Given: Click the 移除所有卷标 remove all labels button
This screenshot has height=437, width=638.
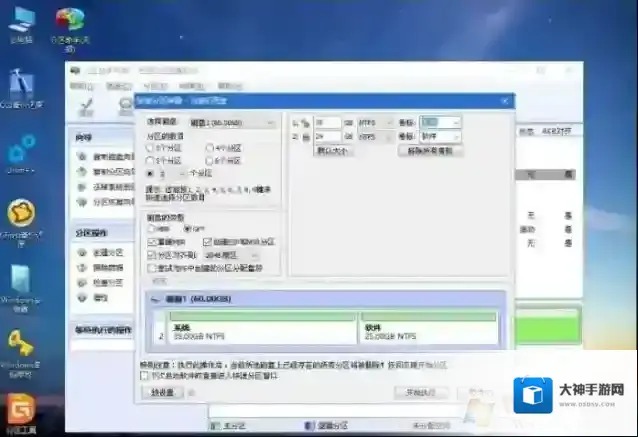Looking at the screenshot, I should pyautogui.click(x=430, y=151).
